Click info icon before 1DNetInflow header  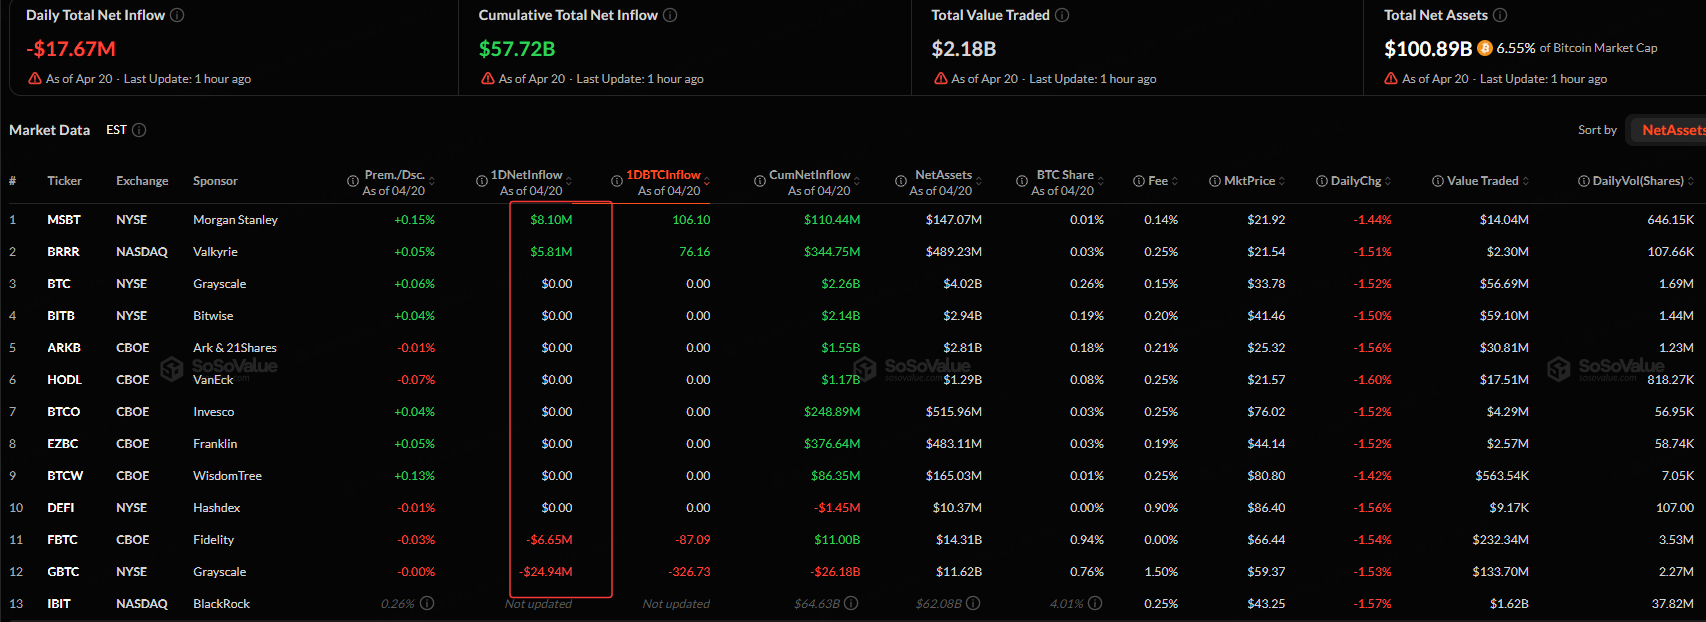click(482, 181)
